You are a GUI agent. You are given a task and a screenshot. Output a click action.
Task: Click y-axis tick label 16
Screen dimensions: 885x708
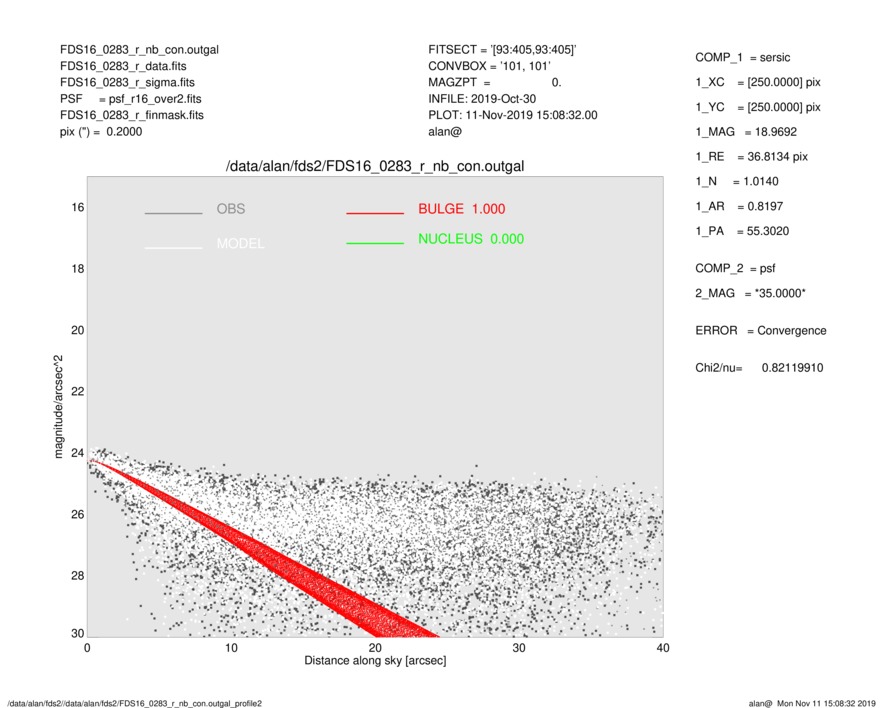(x=78, y=208)
